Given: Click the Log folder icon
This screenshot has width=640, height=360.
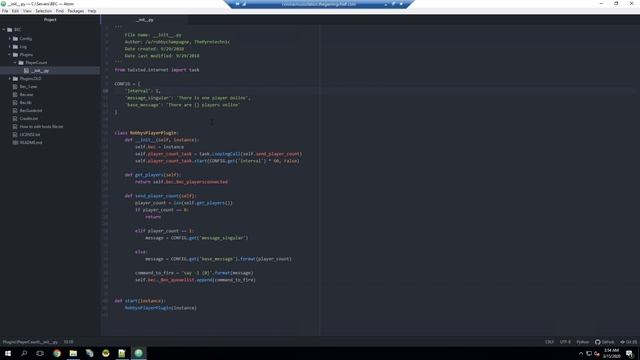Looking at the screenshot, I should (x=16, y=47).
